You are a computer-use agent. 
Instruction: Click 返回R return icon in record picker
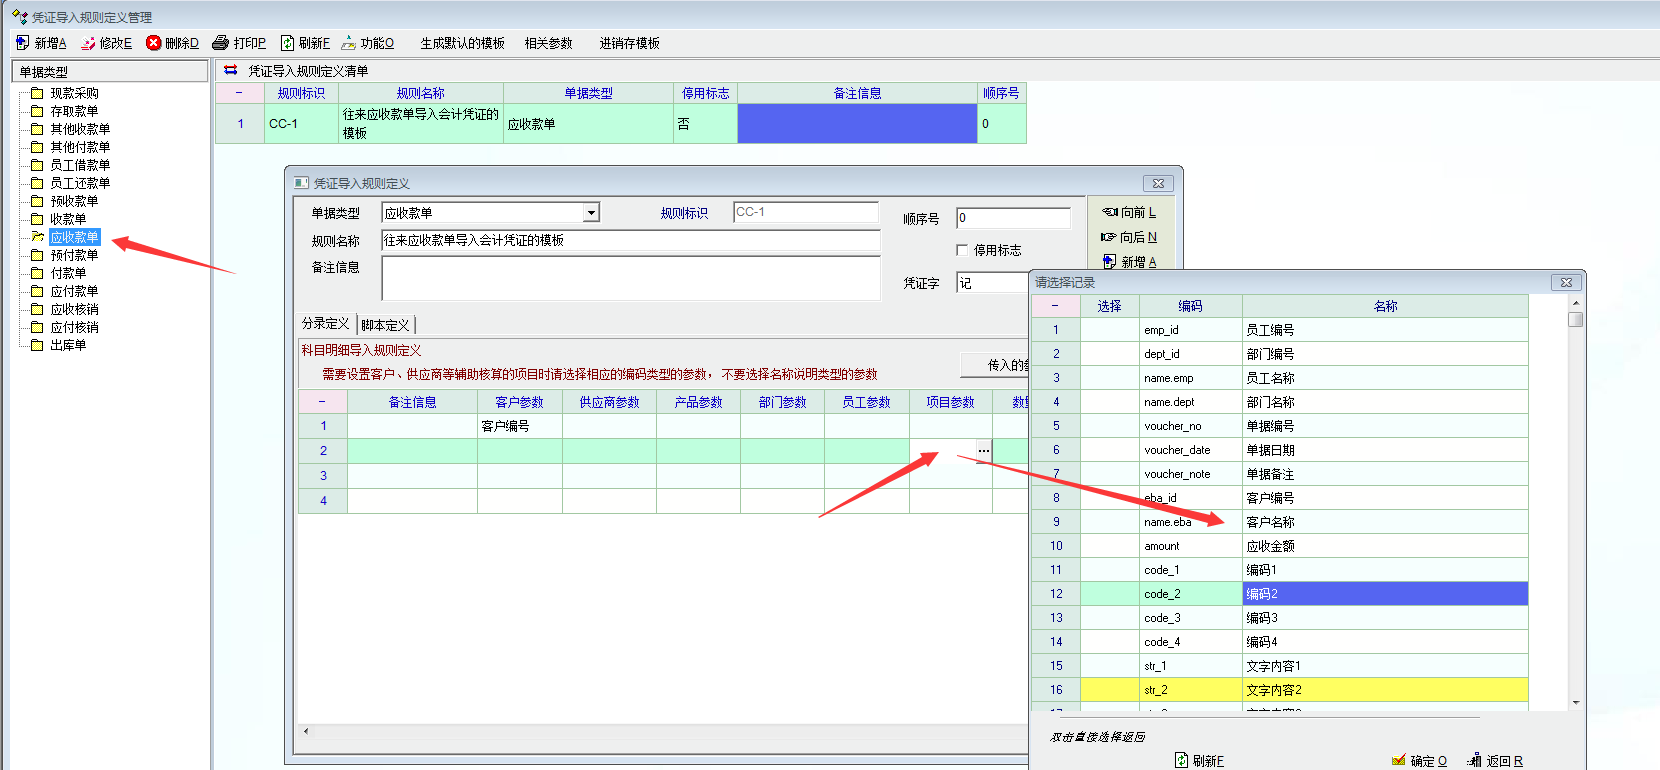[1474, 761]
